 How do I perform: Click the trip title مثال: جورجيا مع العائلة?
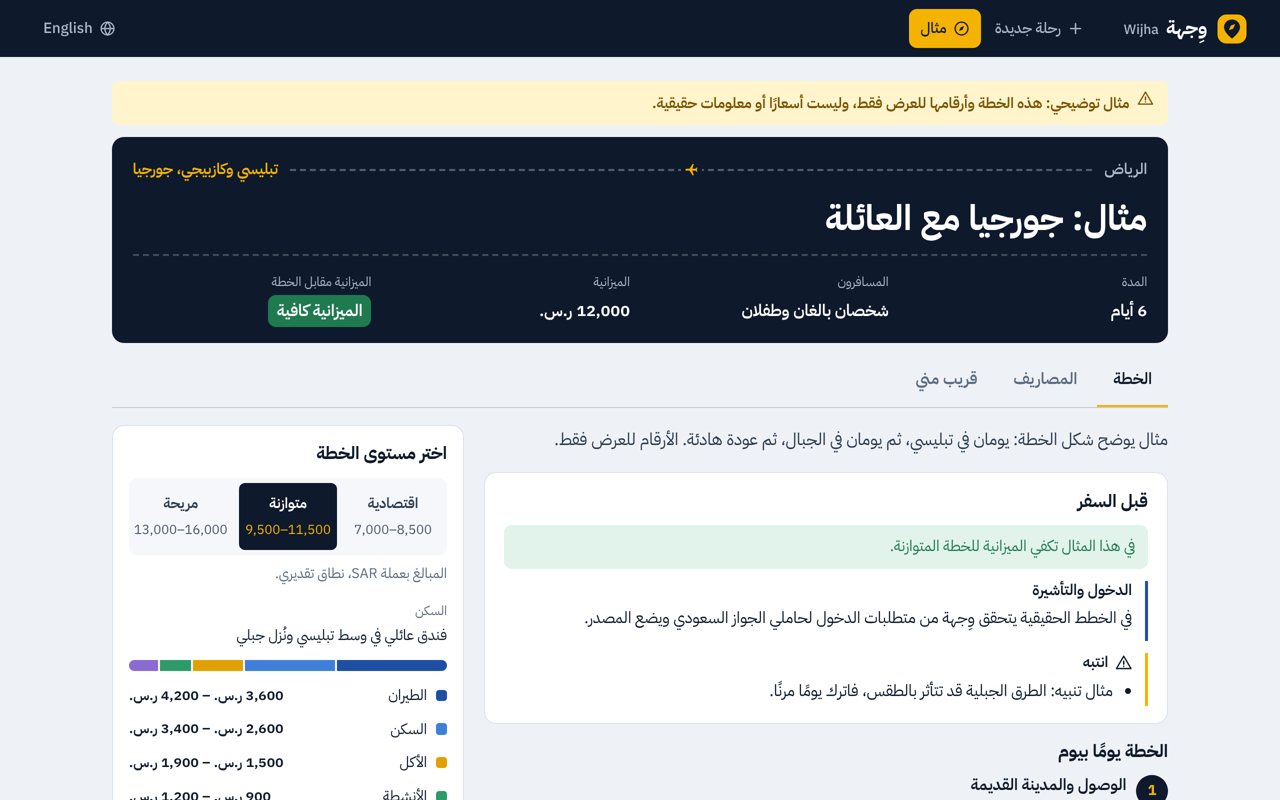[986, 218]
